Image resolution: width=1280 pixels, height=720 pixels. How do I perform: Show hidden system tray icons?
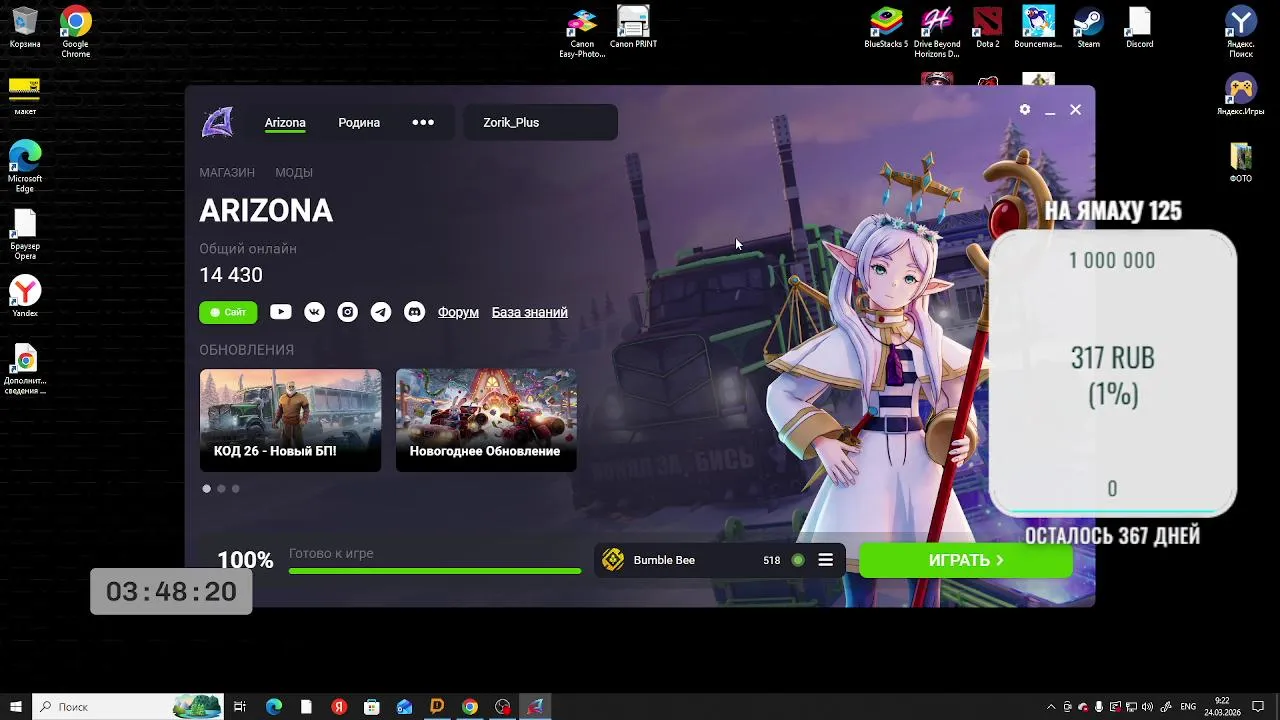pos(1051,707)
